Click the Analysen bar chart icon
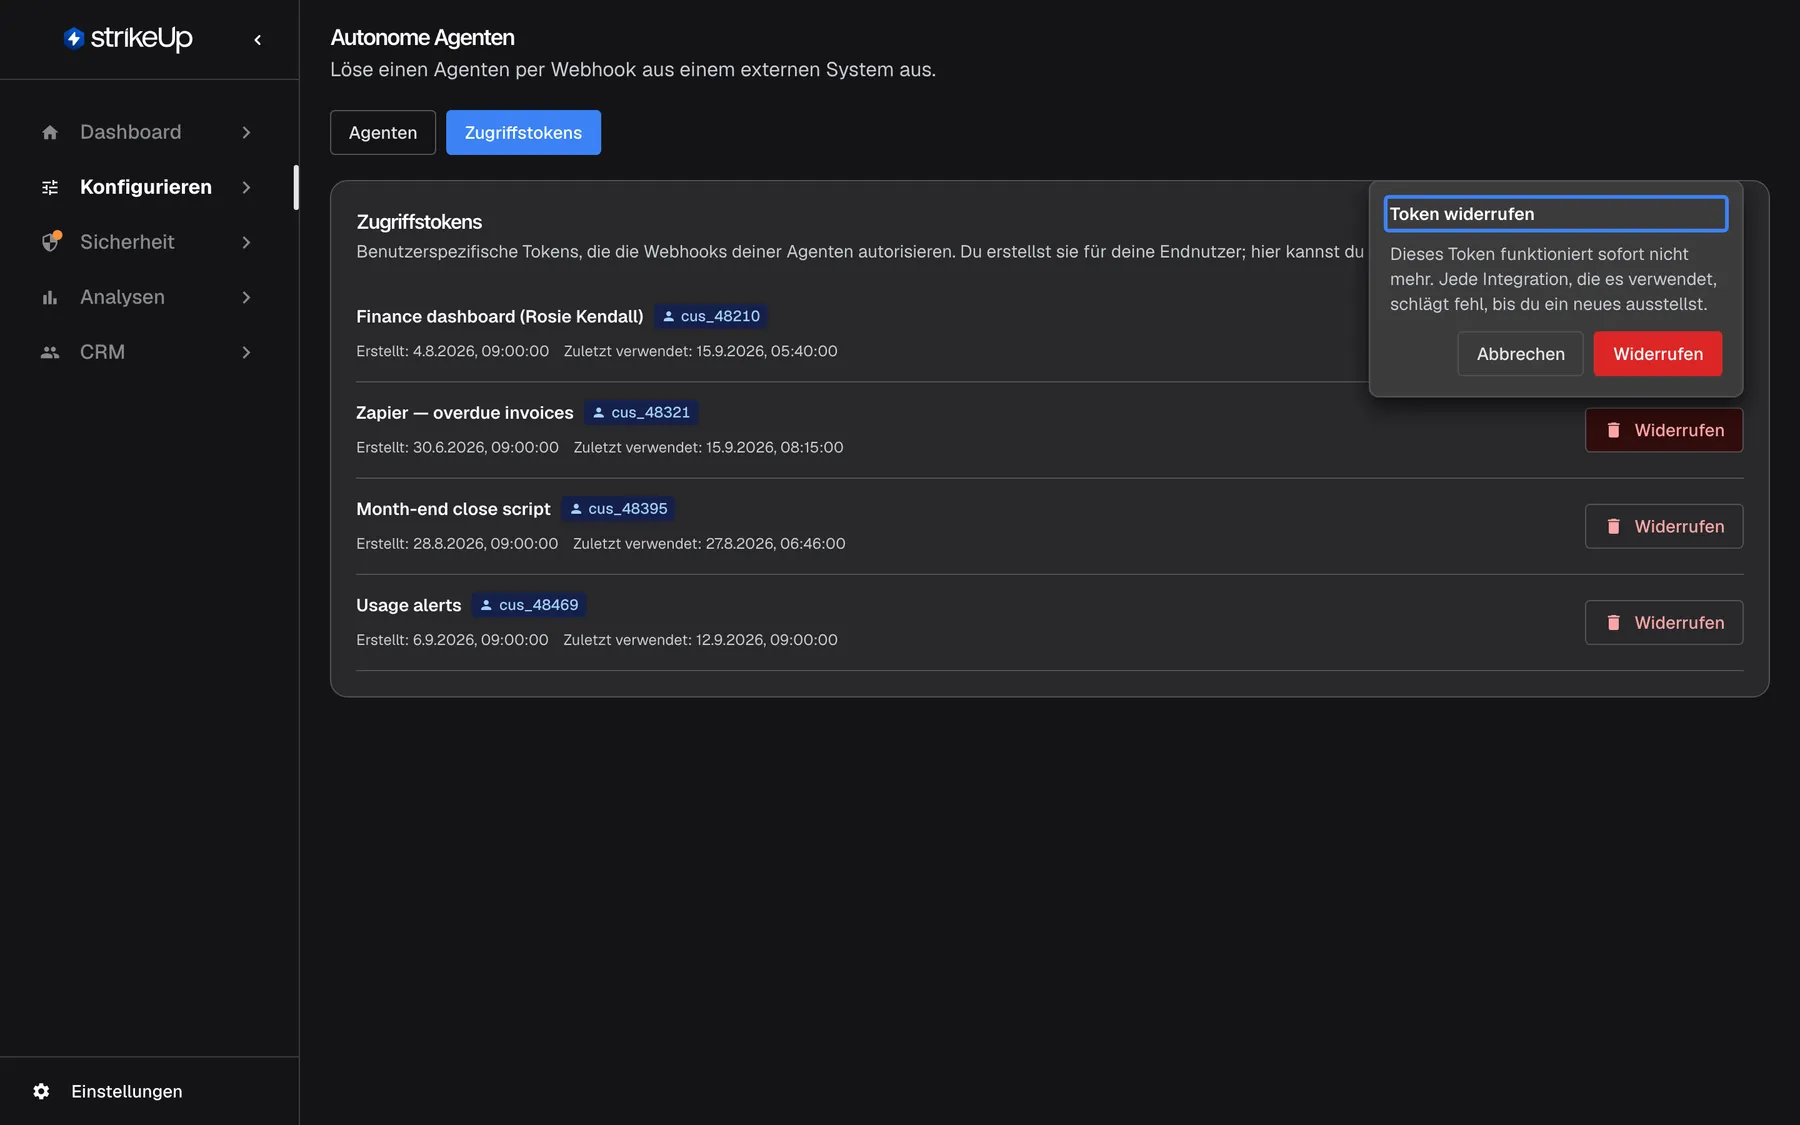 pos(50,297)
